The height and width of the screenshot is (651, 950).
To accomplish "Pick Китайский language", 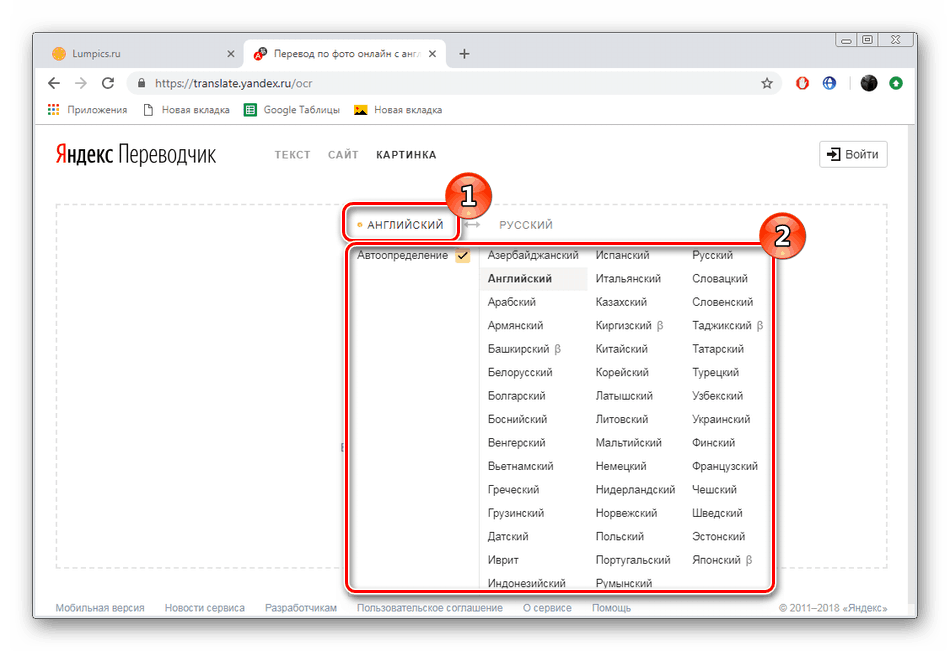I will coord(621,349).
